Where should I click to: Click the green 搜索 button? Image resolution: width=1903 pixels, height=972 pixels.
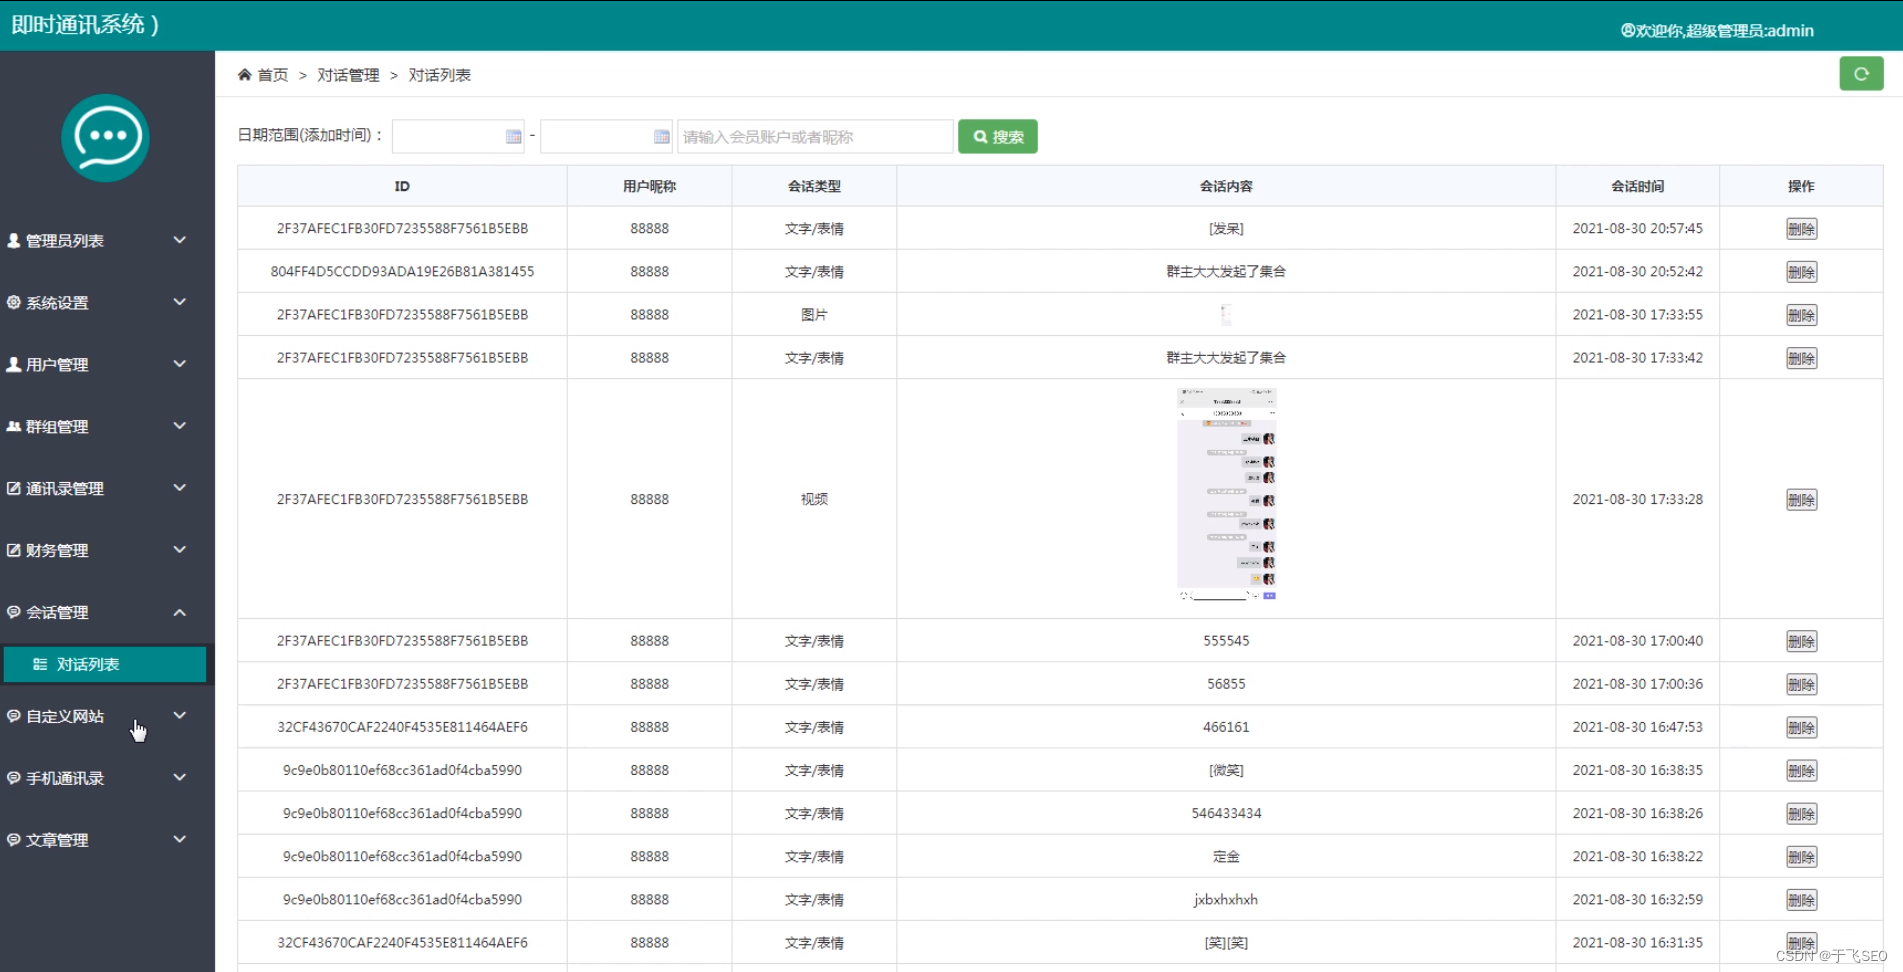point(997,137)
